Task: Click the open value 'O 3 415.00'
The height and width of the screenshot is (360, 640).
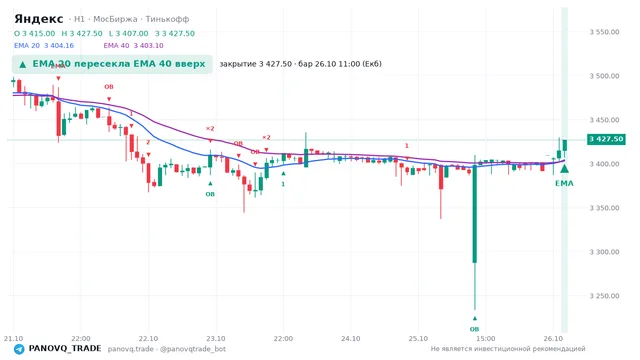Action: coord(35,33)
